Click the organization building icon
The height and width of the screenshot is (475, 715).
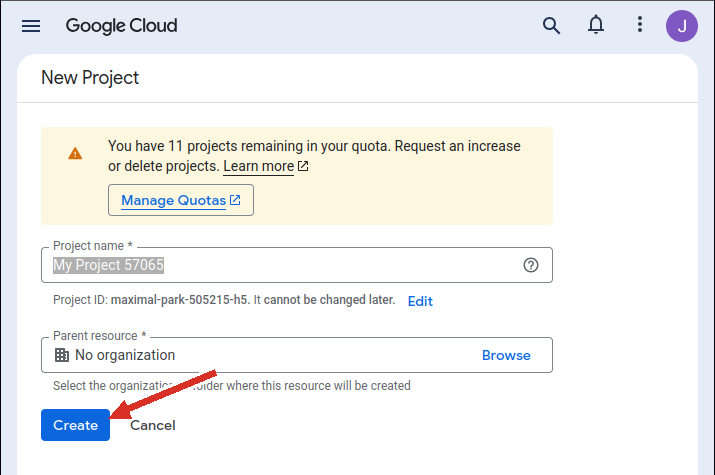[x=62, y=355]
